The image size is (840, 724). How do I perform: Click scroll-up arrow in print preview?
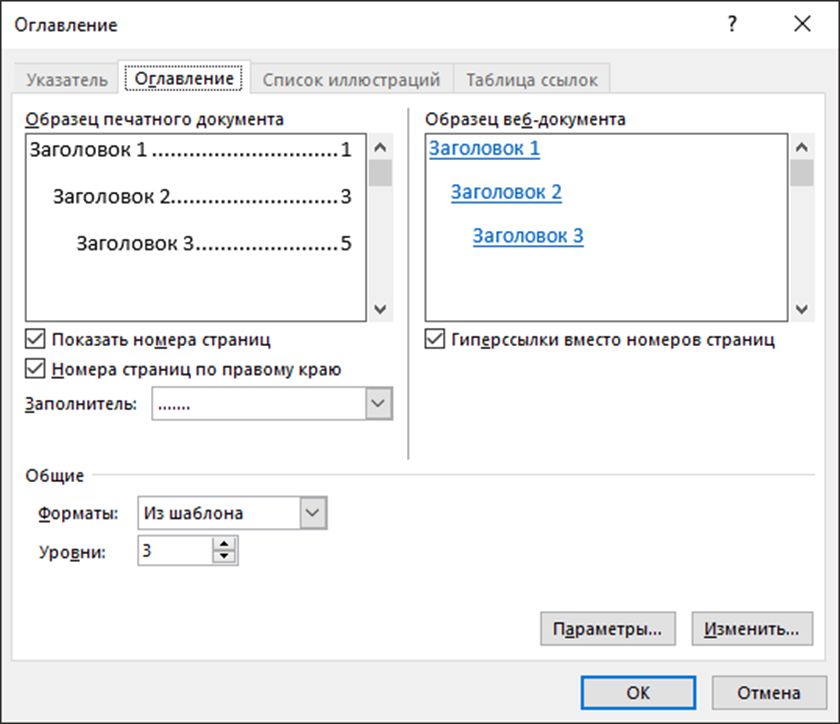380,147
